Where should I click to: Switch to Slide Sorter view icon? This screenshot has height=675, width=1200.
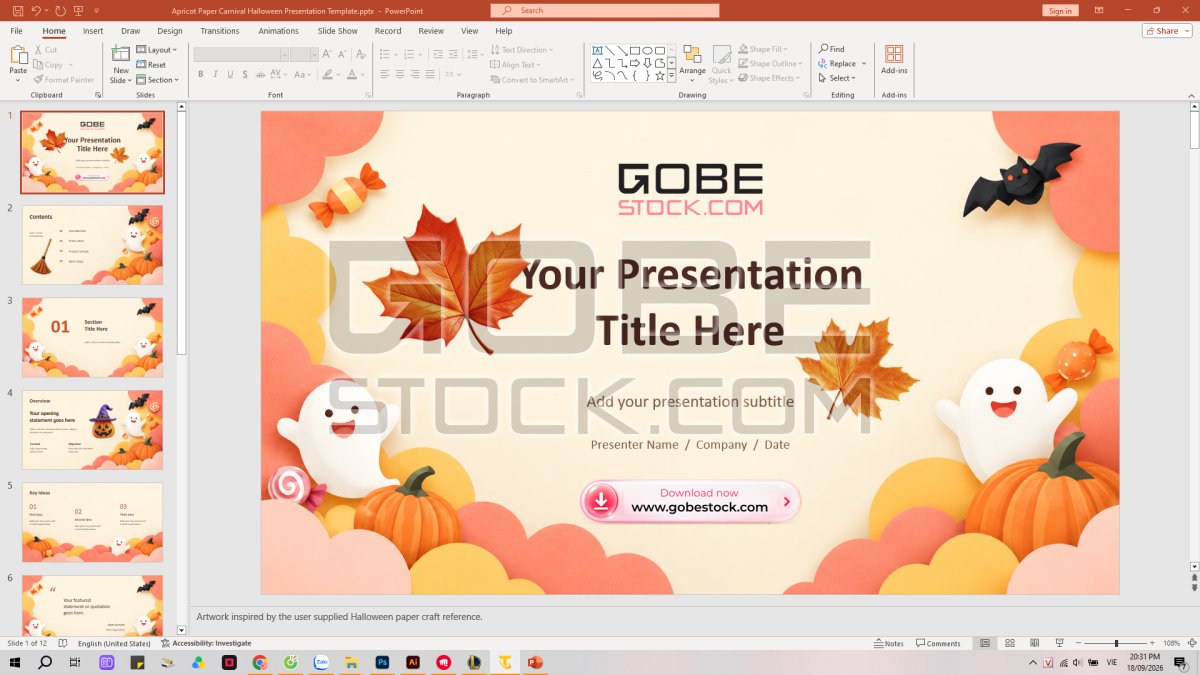[x=1009, y=643]
